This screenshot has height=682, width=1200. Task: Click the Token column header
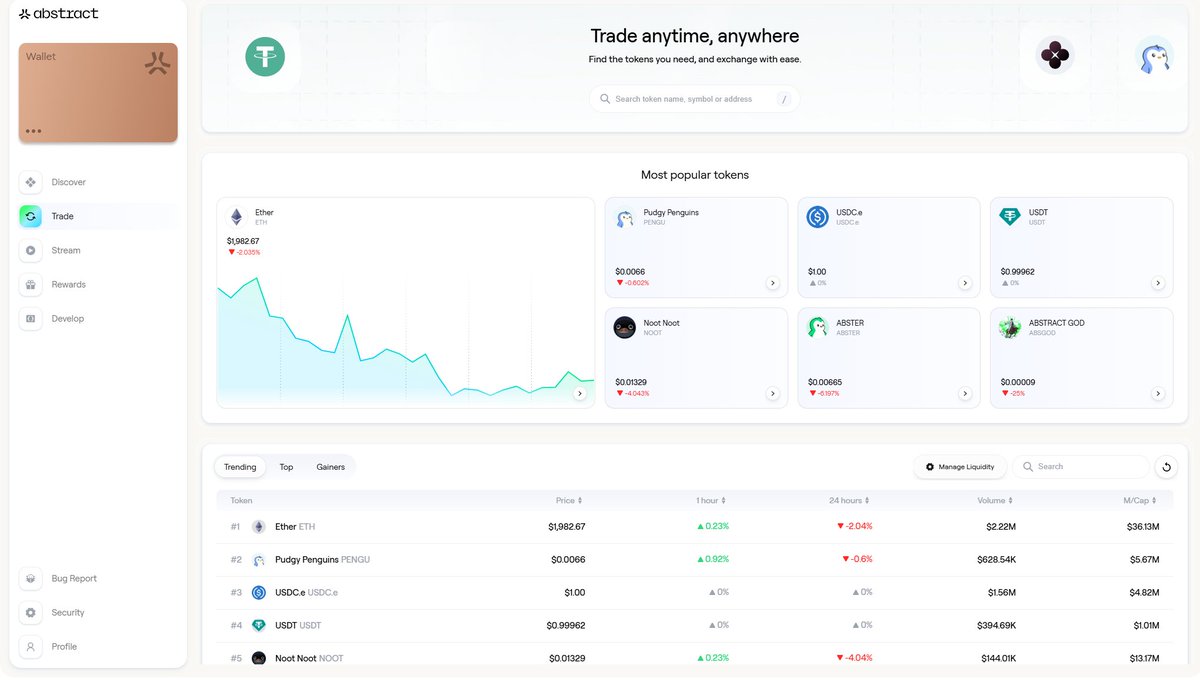(x=241, y=500)
